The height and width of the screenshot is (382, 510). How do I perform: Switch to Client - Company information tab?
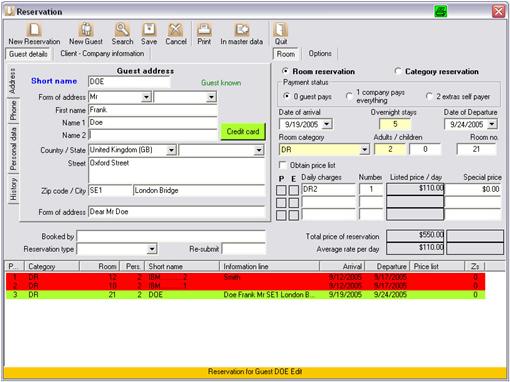click(102, 54)
